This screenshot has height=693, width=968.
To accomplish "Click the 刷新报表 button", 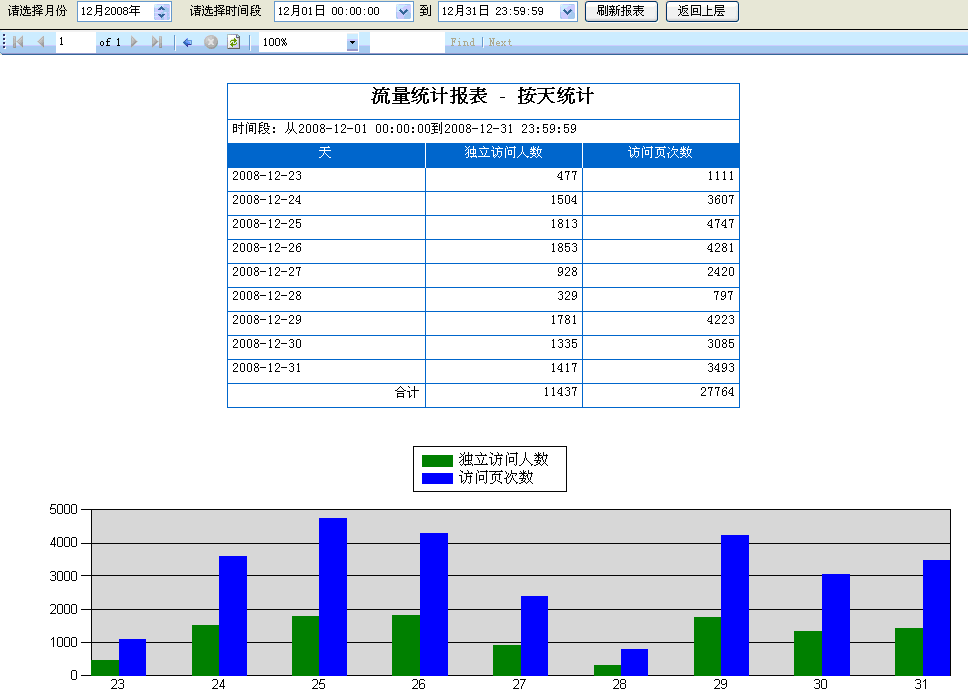I will pos(621,12).
